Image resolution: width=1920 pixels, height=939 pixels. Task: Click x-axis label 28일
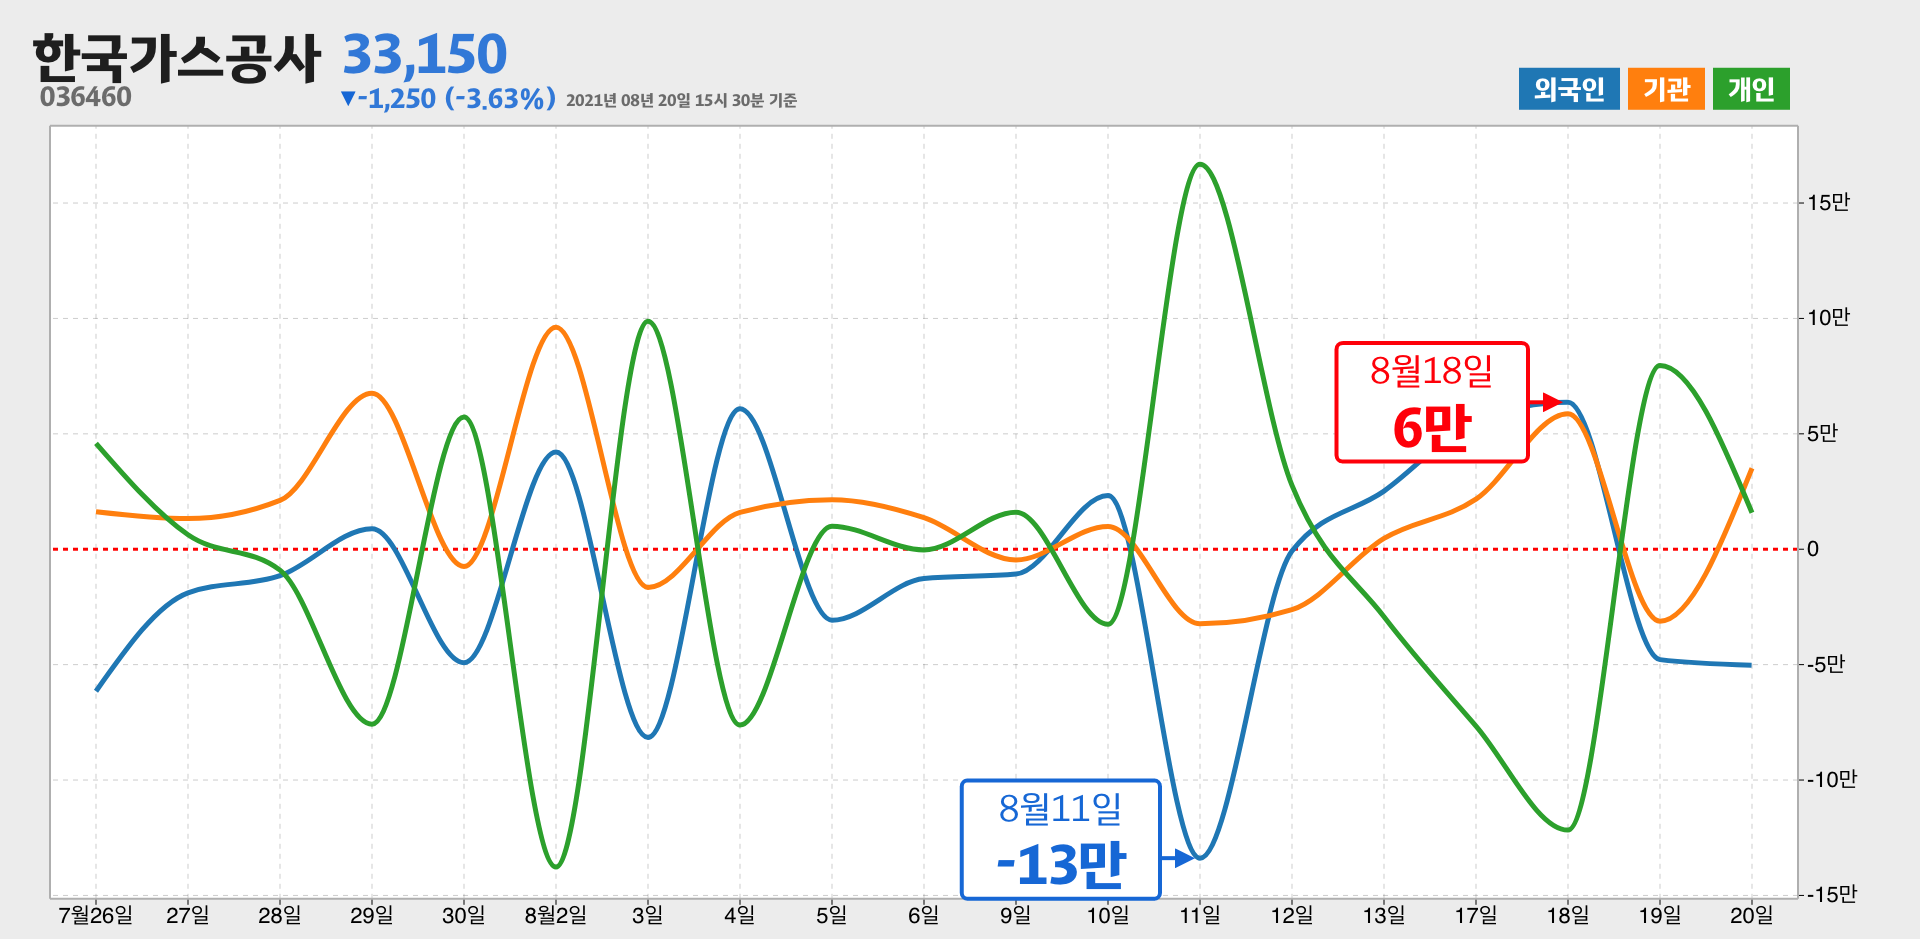pos(280,915)
